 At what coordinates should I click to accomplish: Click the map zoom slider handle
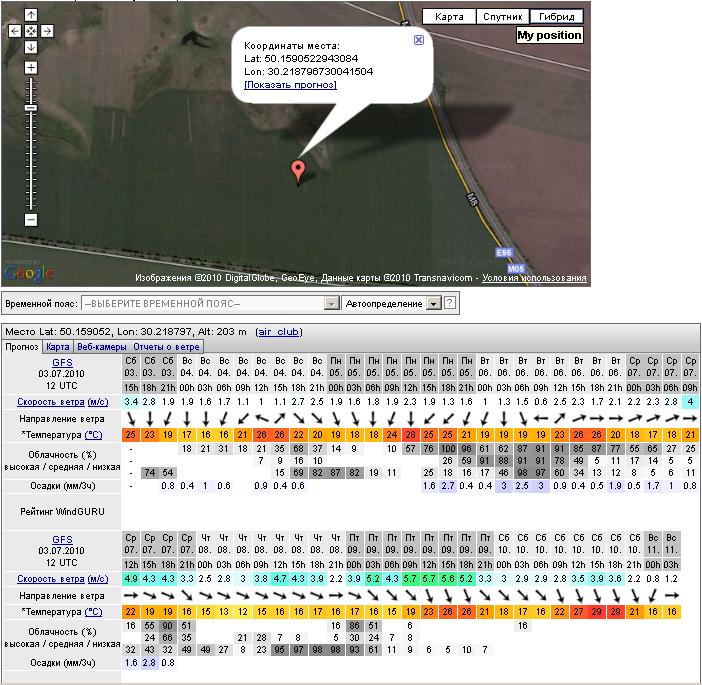point(31,107)
